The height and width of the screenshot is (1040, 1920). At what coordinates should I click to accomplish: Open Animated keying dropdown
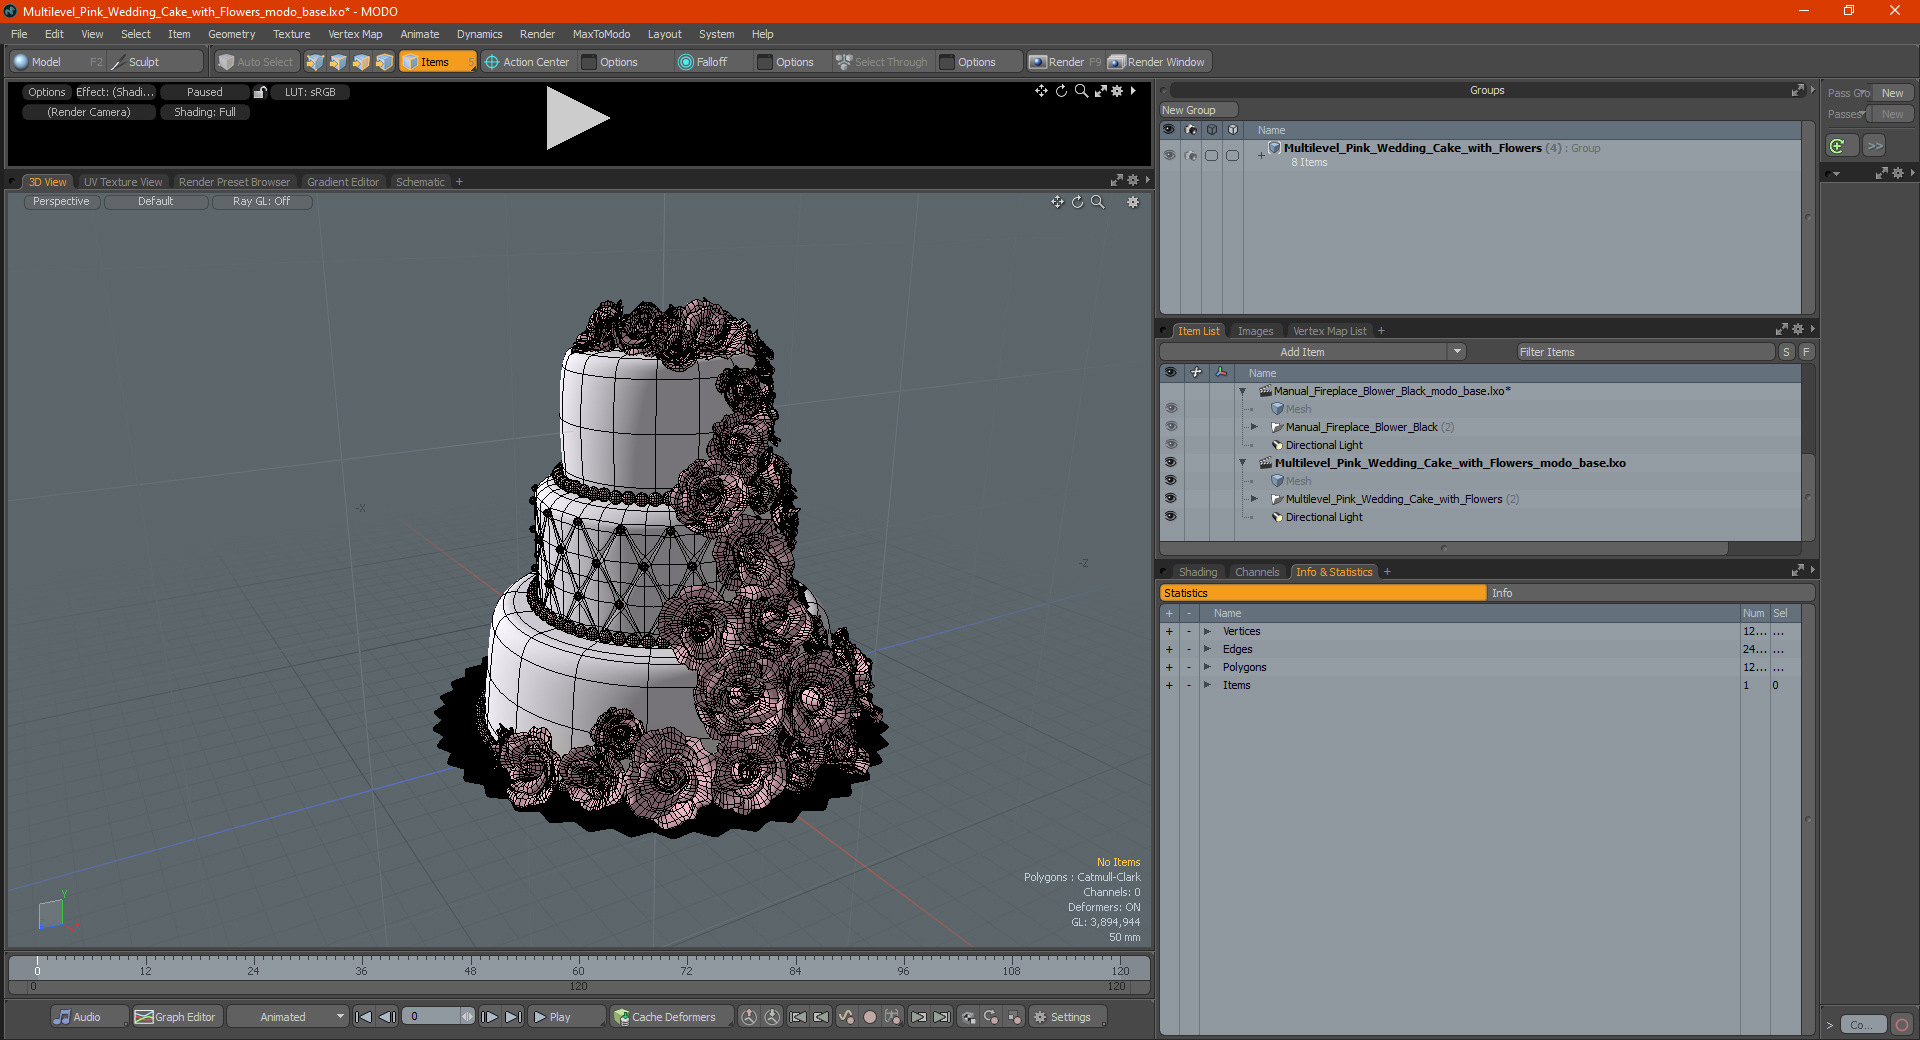click(288, 1017)
